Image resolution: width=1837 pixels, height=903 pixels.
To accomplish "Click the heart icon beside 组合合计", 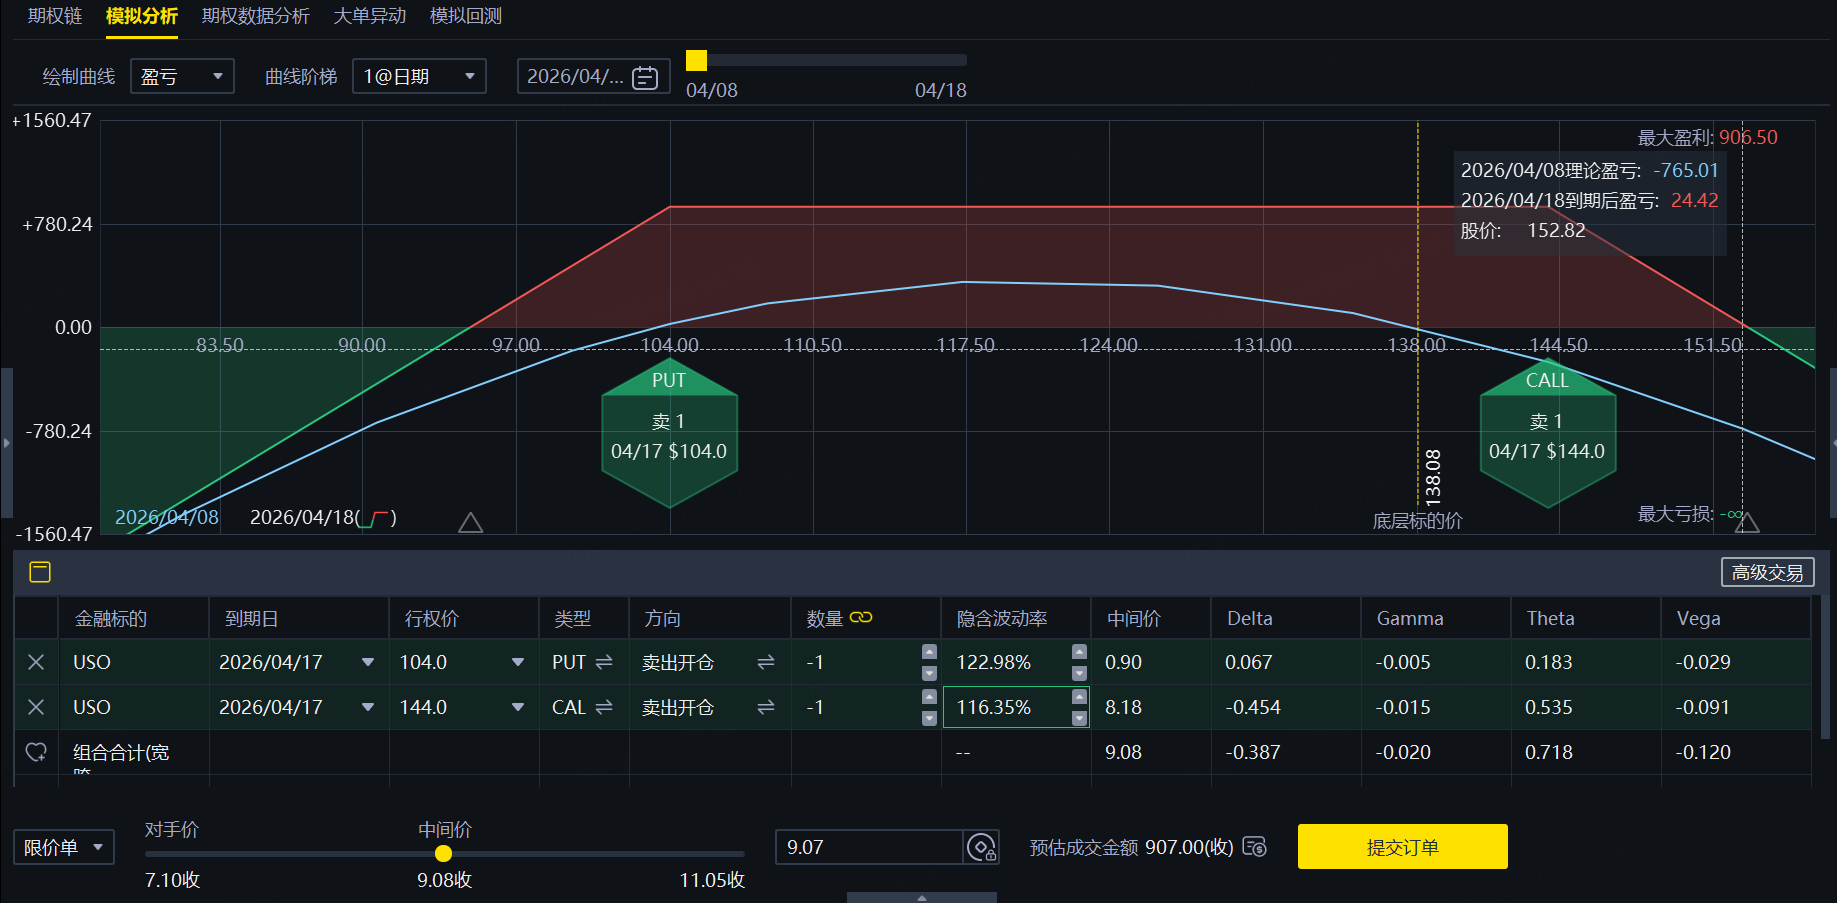I will [36, 752].
